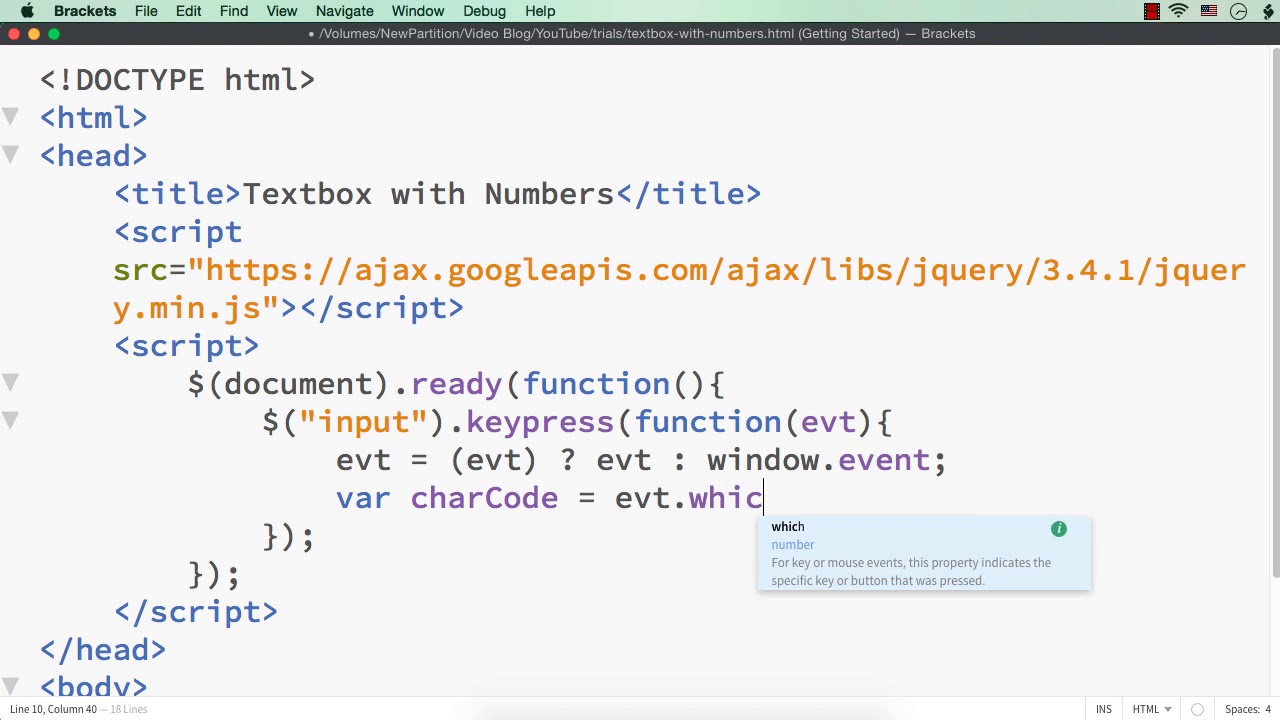Screen dimensions: 1280x720
Task: Click the closing </head> tag line
Action: click(x=103, y=650)
